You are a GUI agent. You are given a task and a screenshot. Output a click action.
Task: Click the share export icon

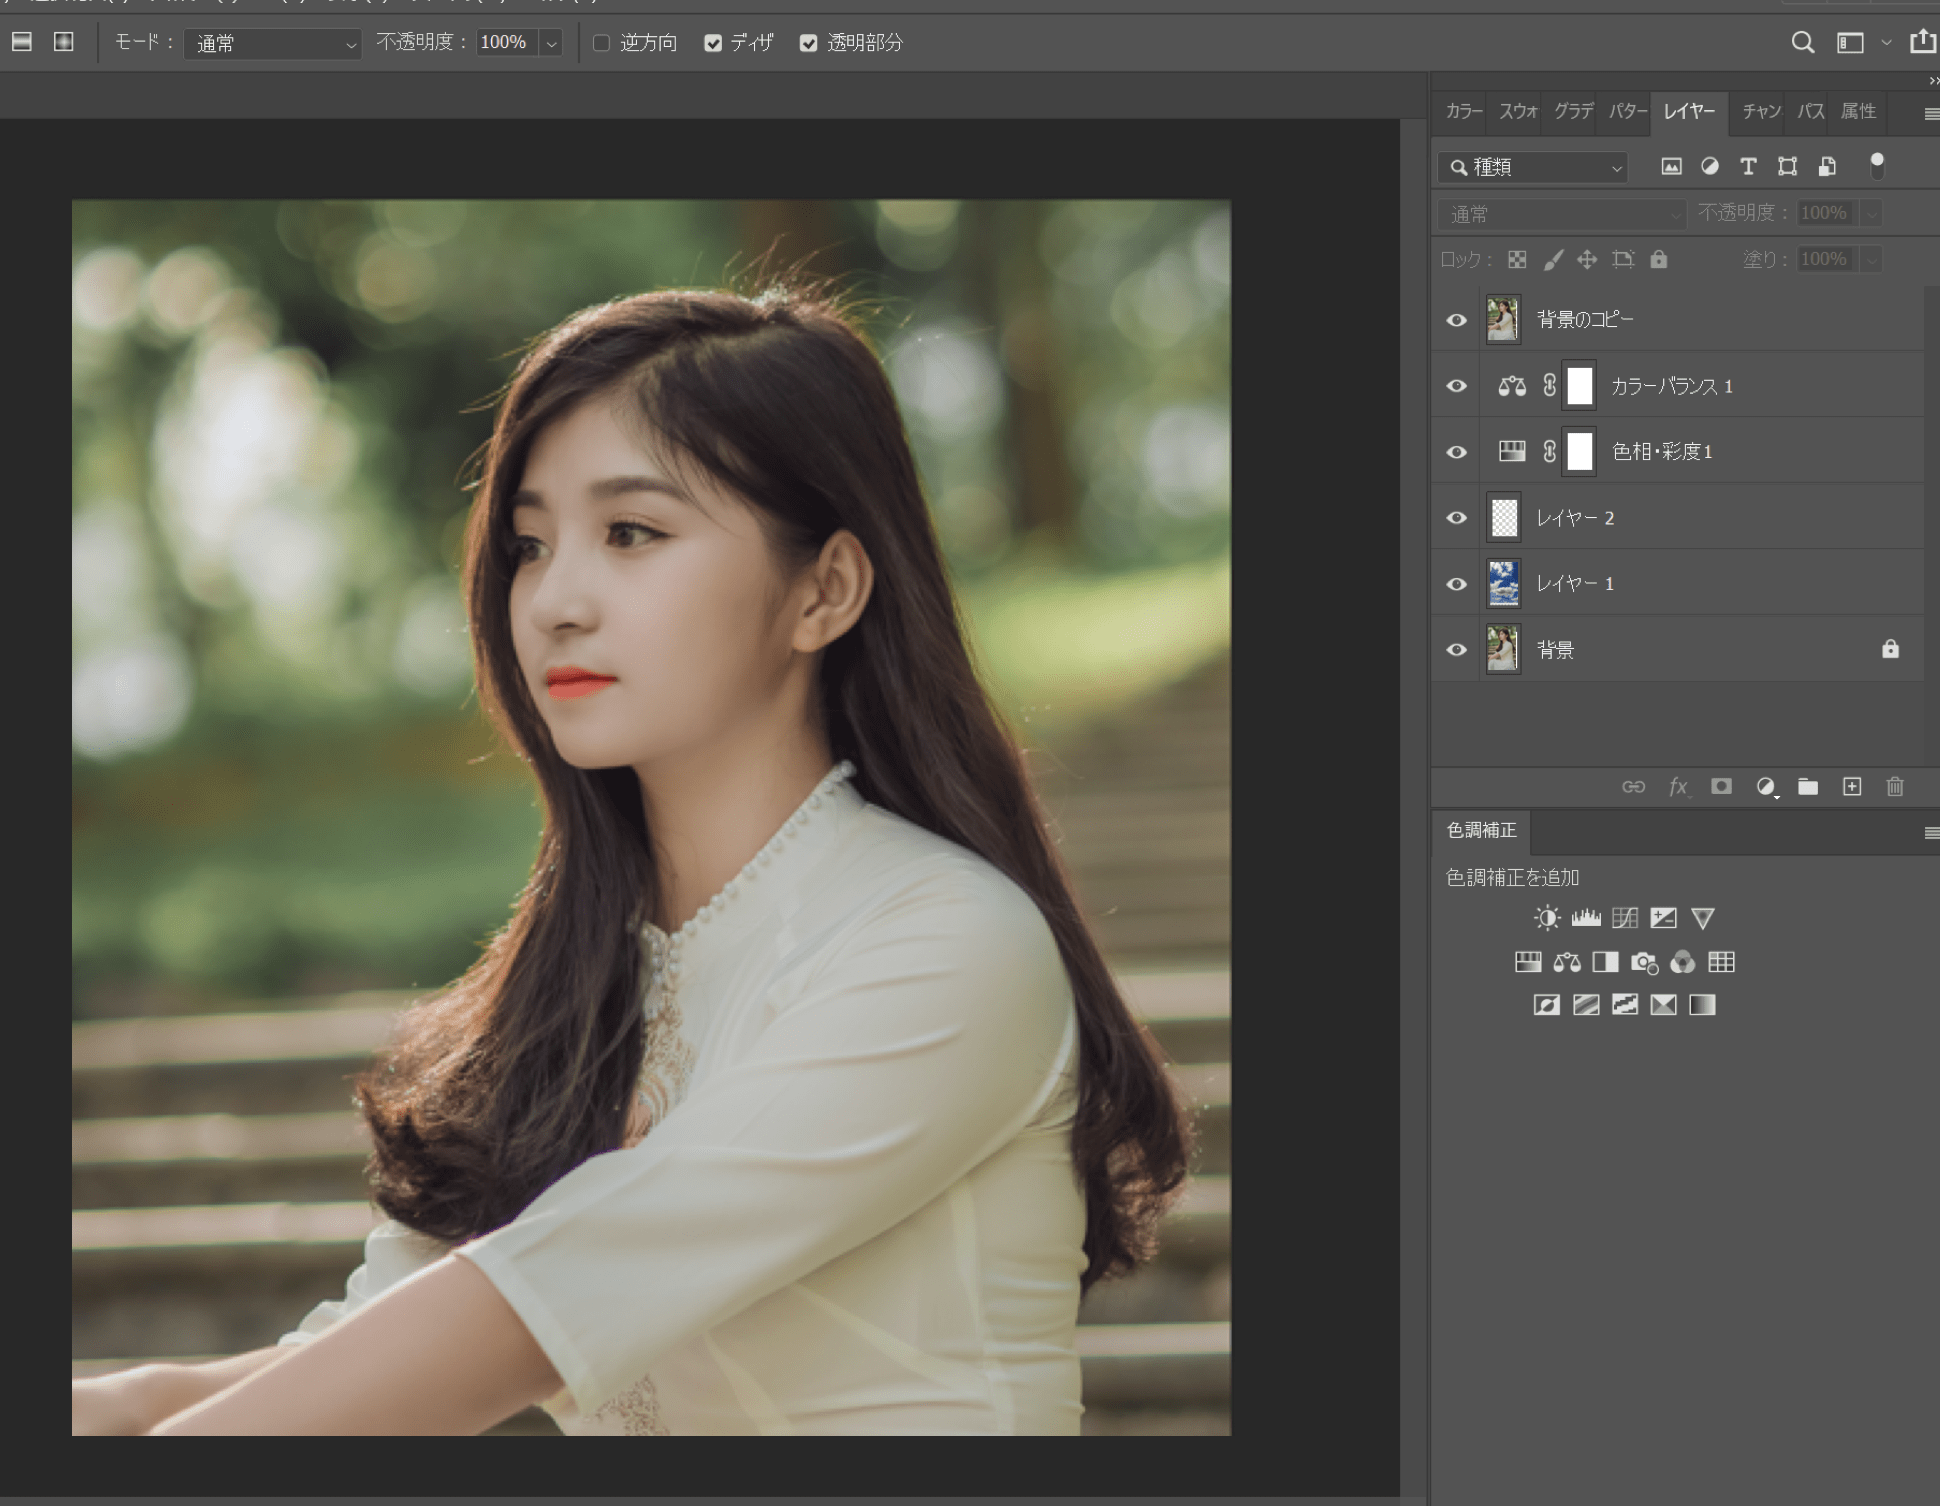point(1922,41)
